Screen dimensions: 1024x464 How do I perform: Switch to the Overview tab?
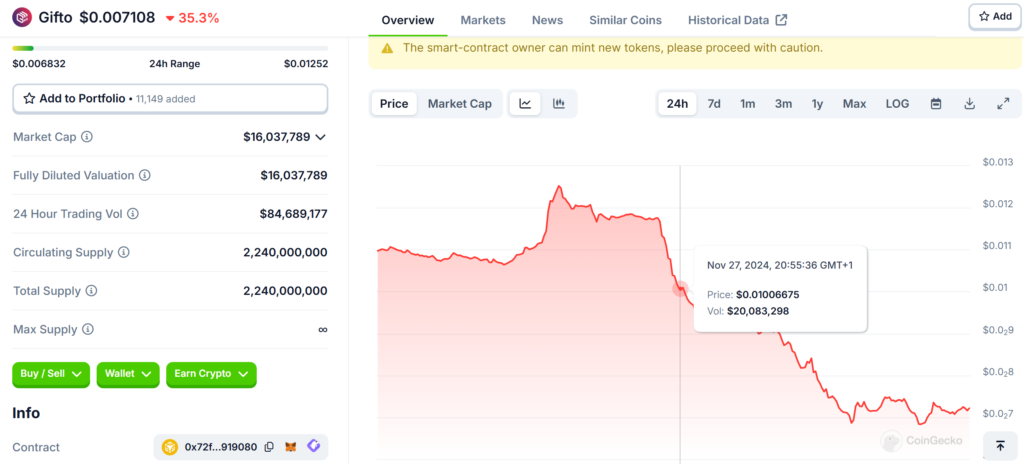click(x=408, y=20)
